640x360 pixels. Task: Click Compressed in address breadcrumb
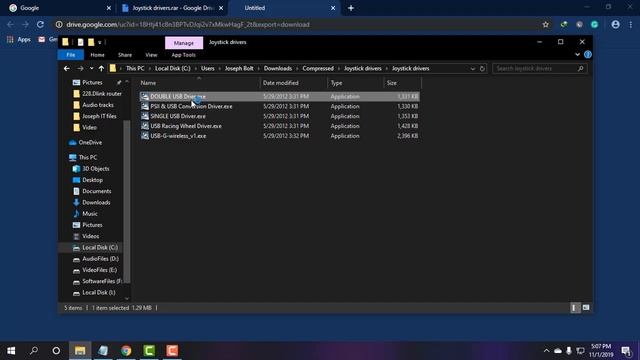[x=318, y=69]
